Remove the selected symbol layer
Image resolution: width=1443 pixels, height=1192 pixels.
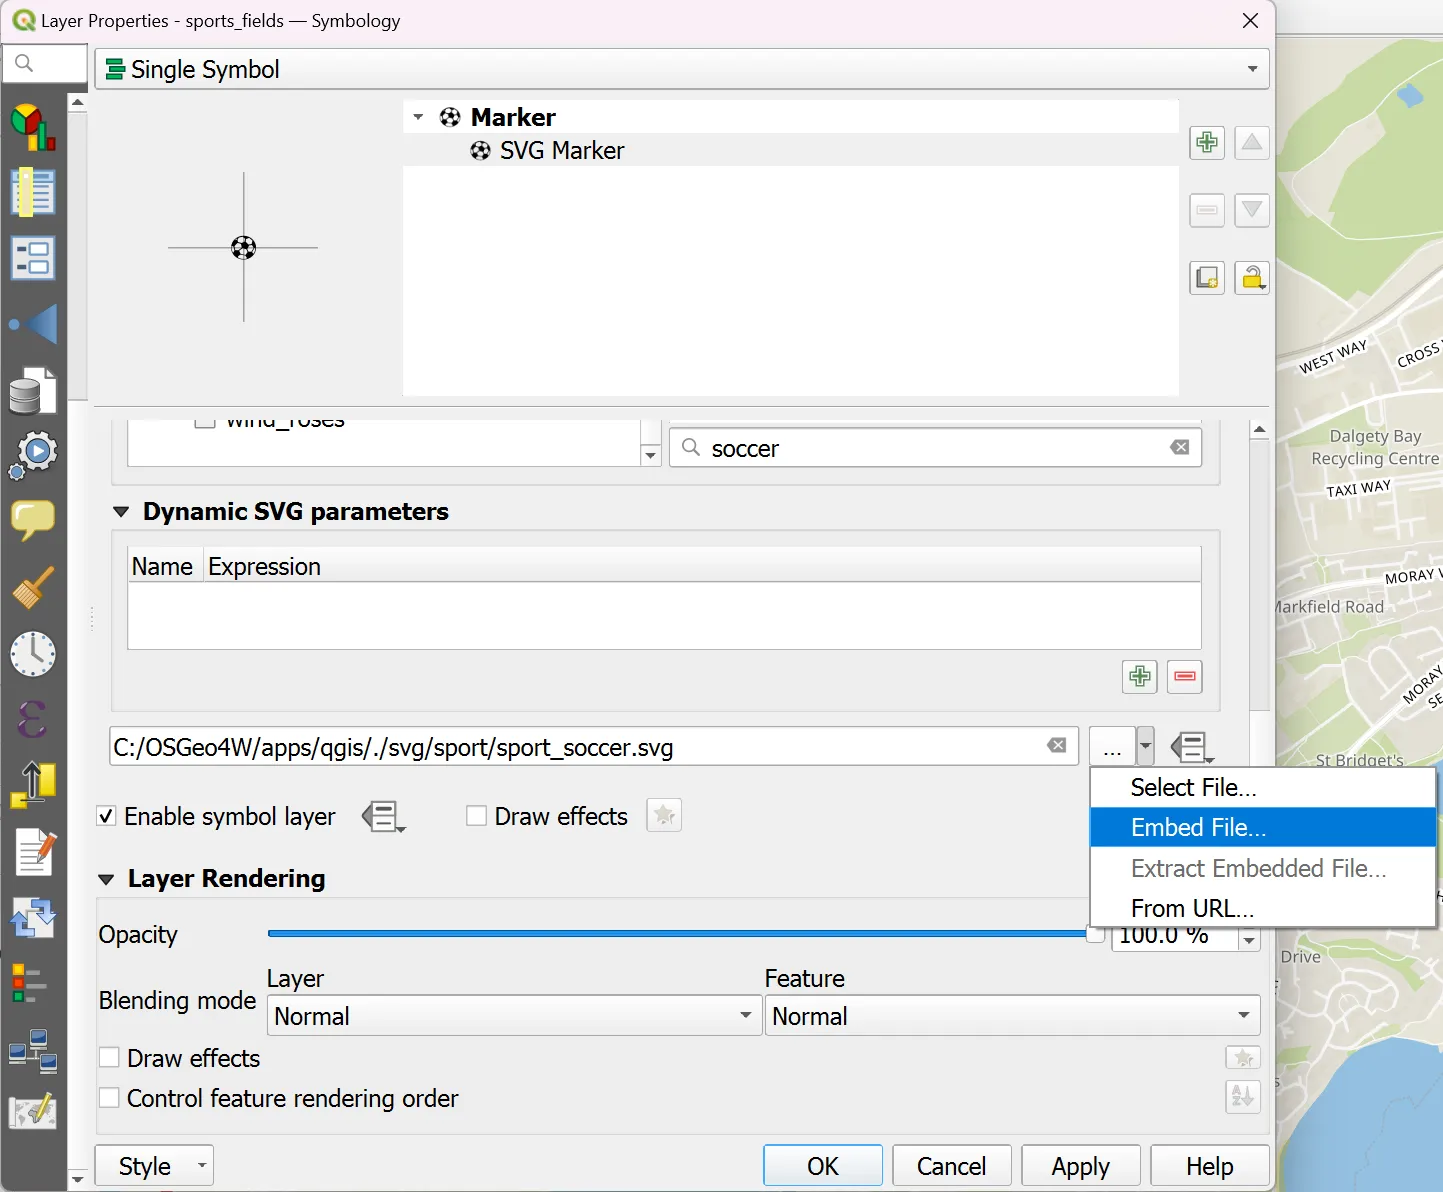click(x=1207, y=210)
